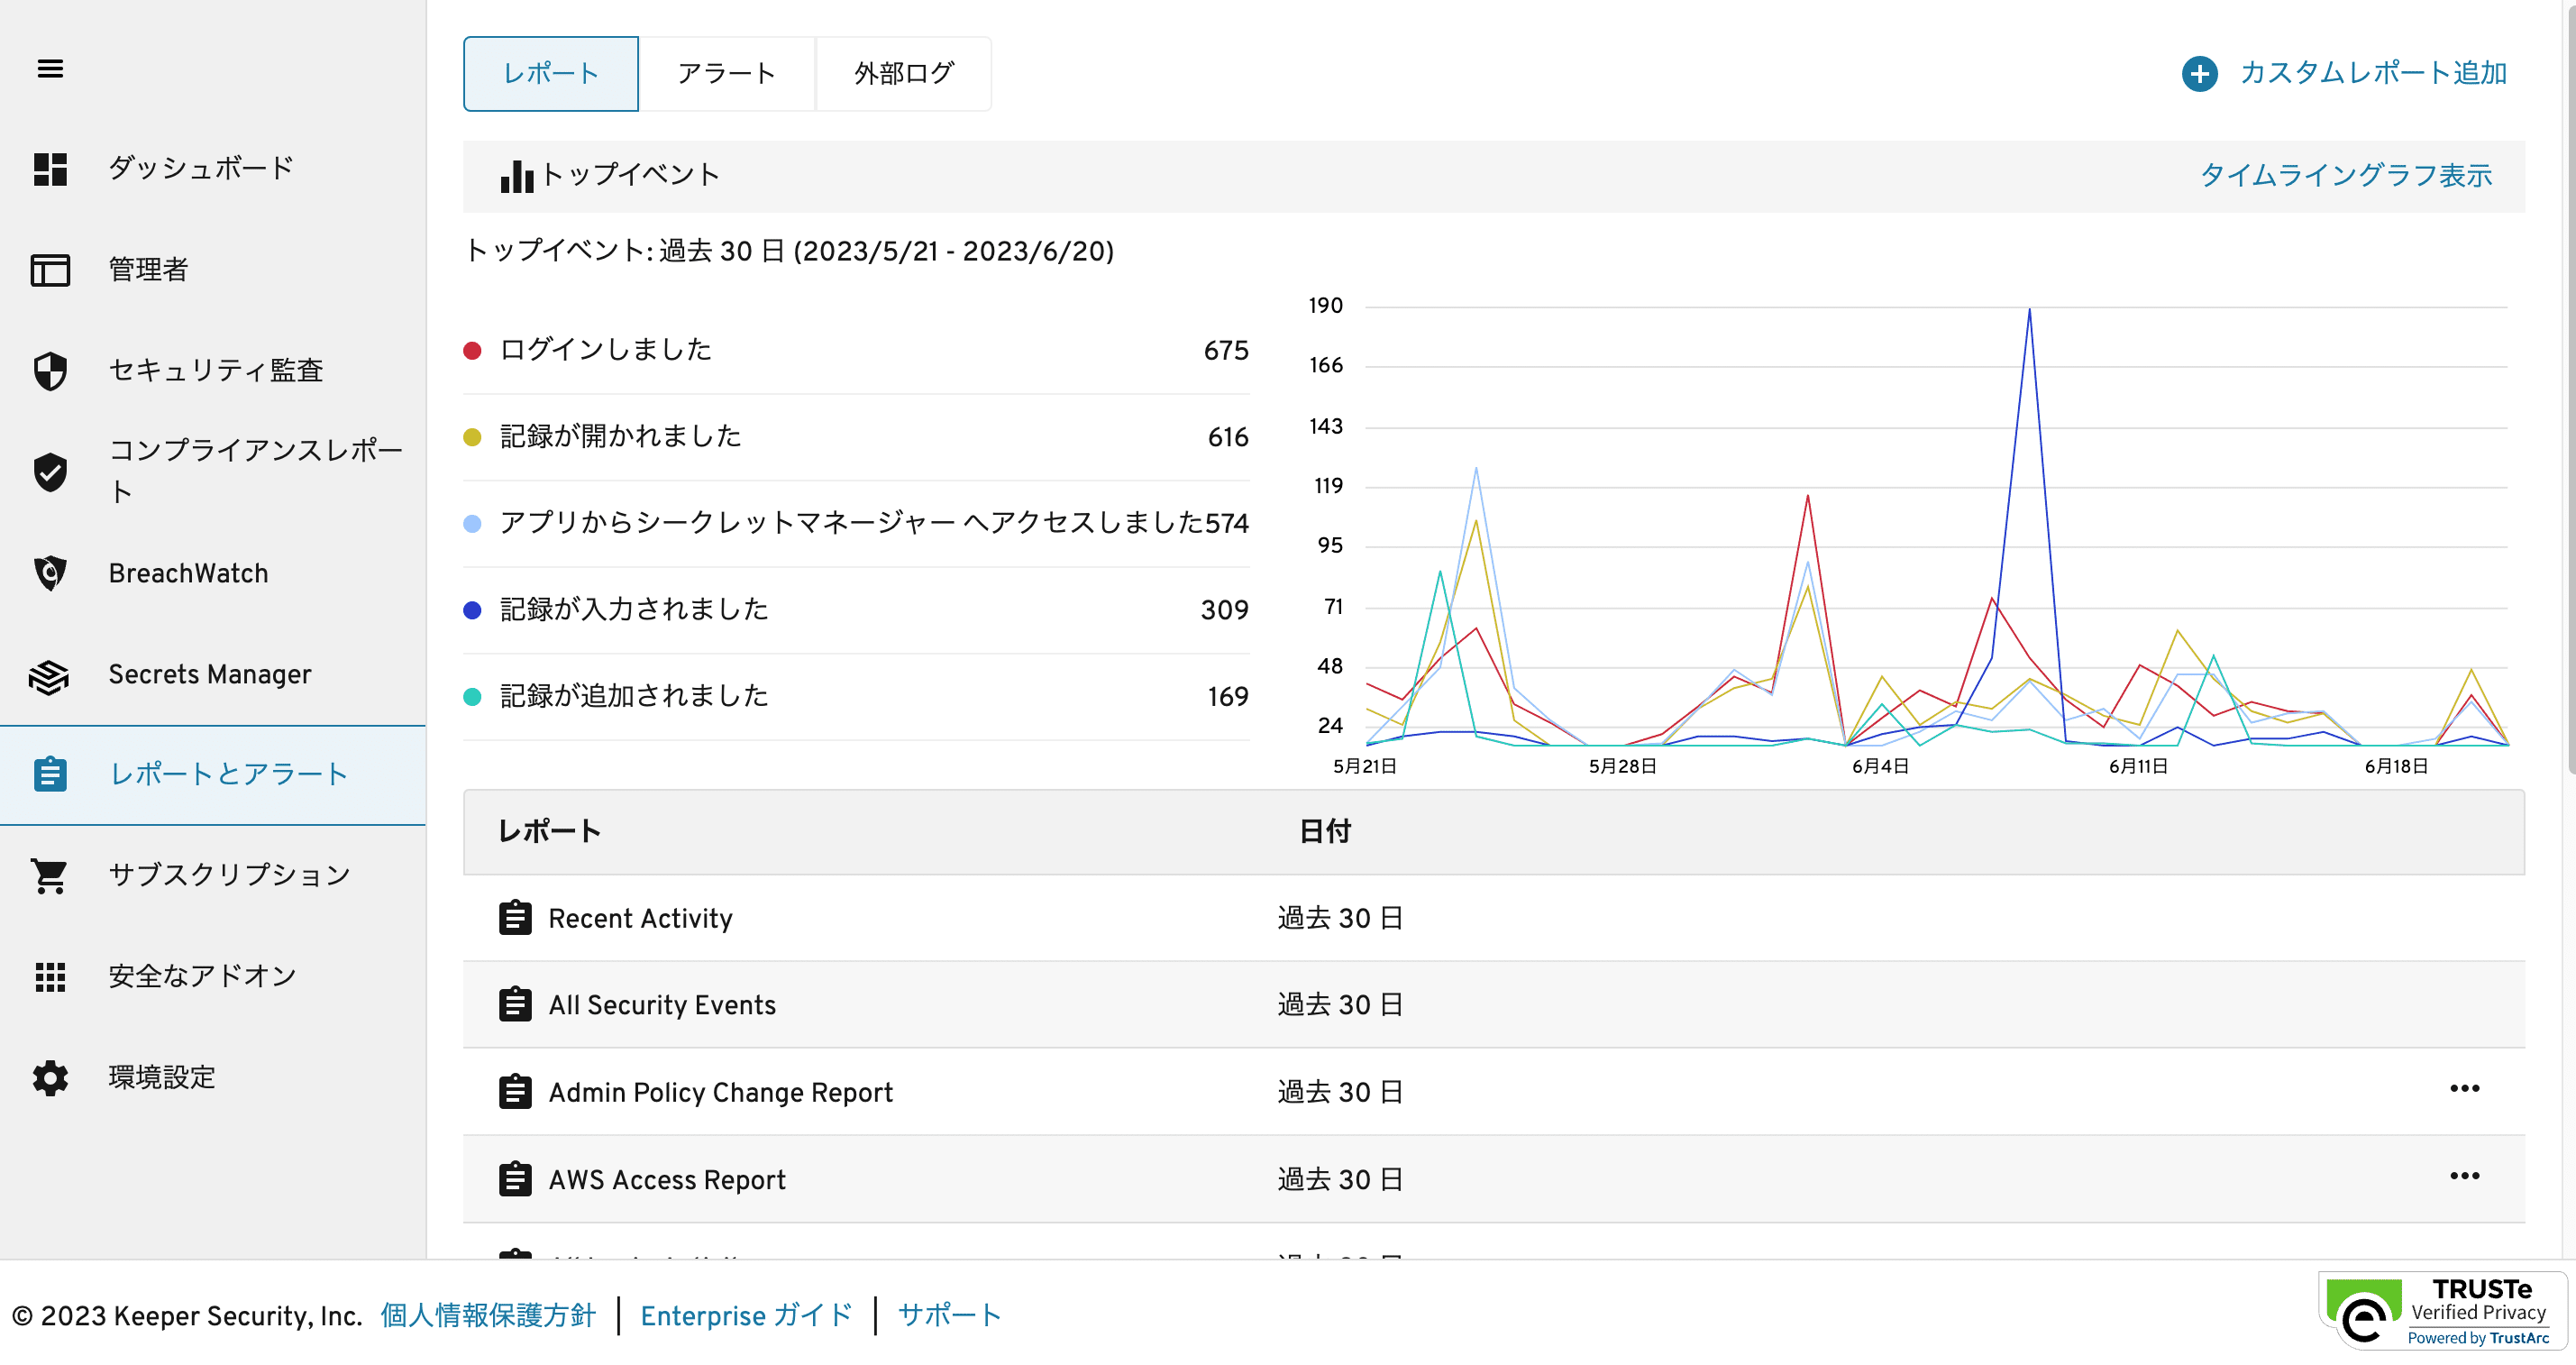The width and height of the screenshot is (2576, 1365).
Task: Click the 安全なアドオン grid icon
Action: [50, 976]
